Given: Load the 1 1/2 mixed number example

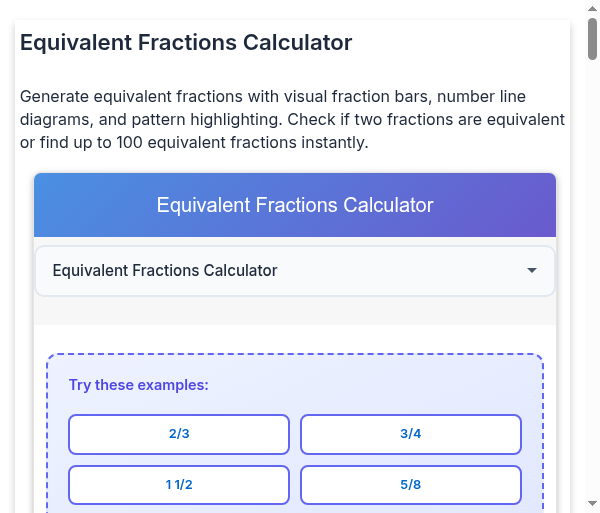Looking at the screenshot, I should 179,485.
